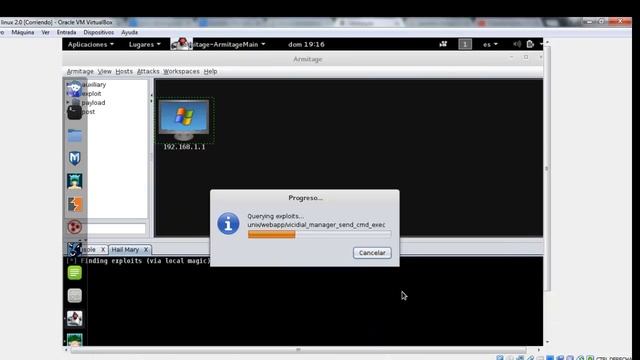The image size is (640, 360).
Task: Click the info icon in Progreso dialog
Action: coord(228,224)
